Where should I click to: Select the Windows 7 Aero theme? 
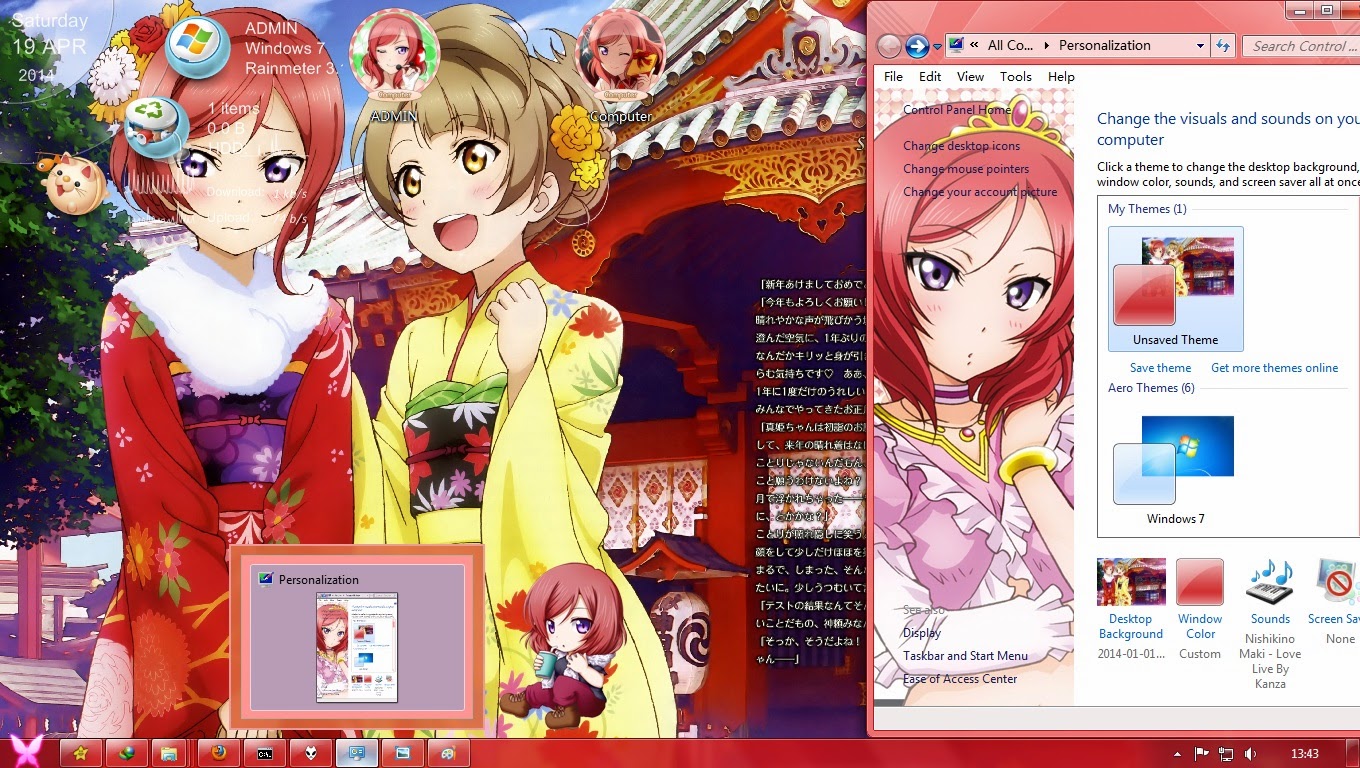1175,469
